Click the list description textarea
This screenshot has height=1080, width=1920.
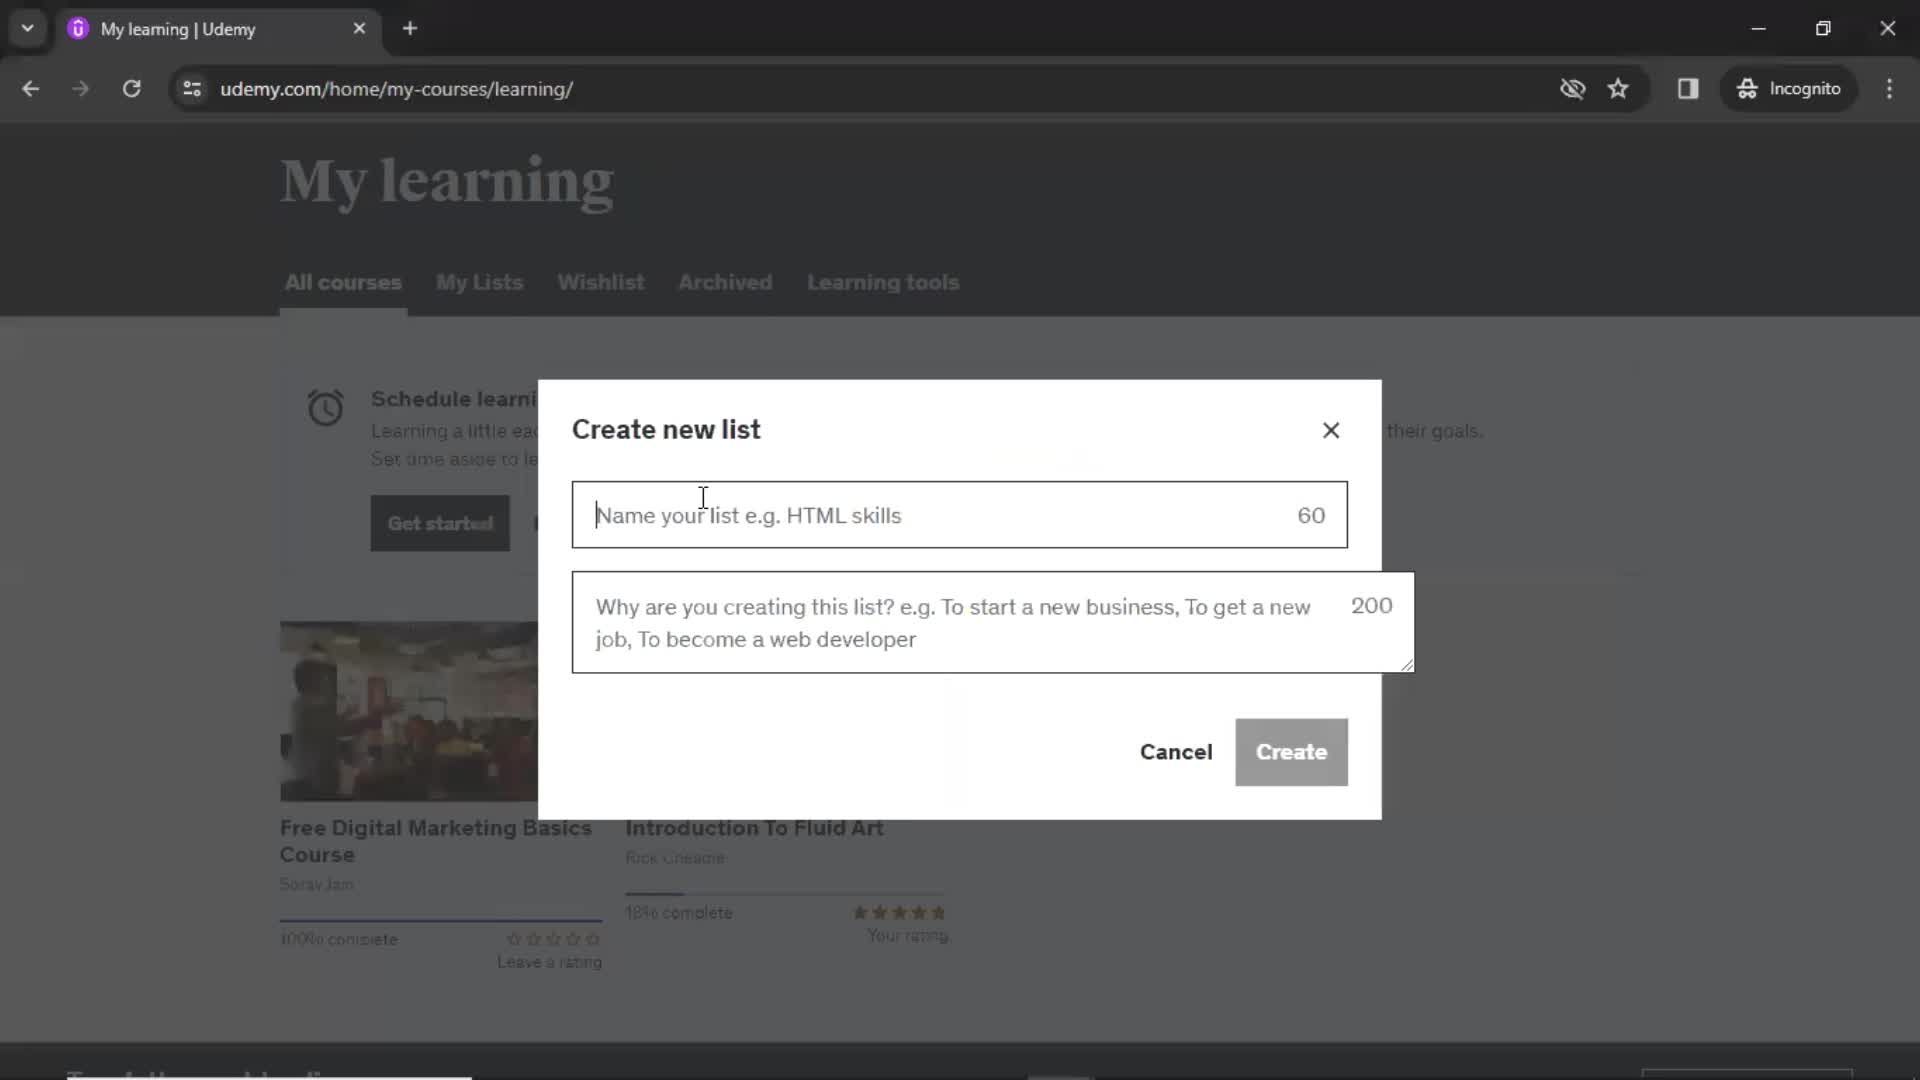(x=994, y=621)
